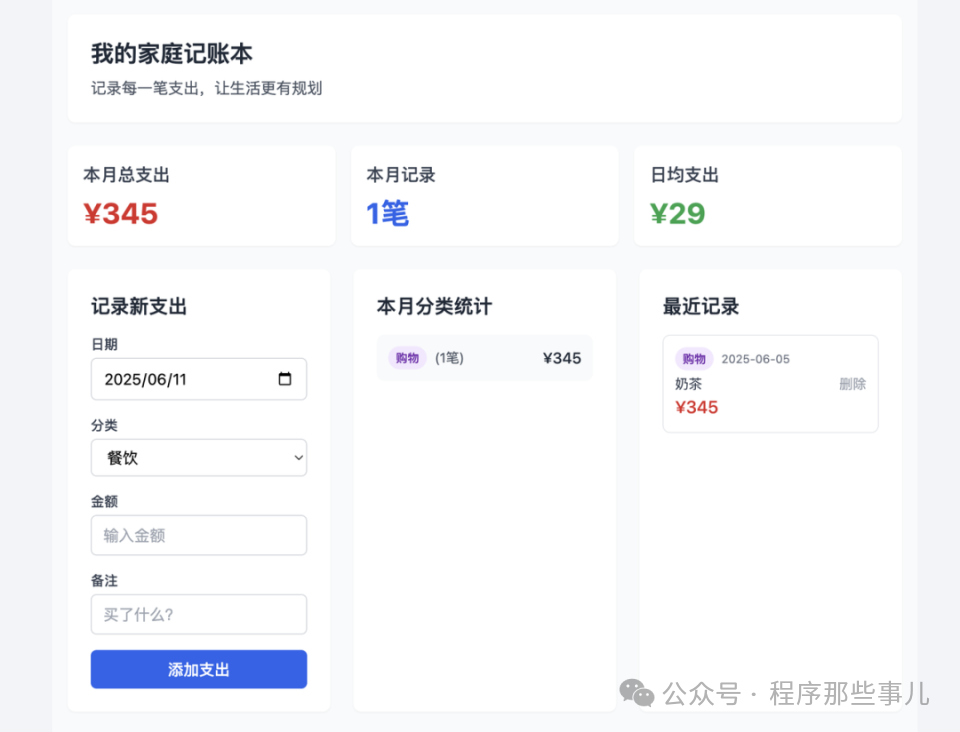Click the WeChat icon in the watermark

pyautogui.click(x=637, y=691)
